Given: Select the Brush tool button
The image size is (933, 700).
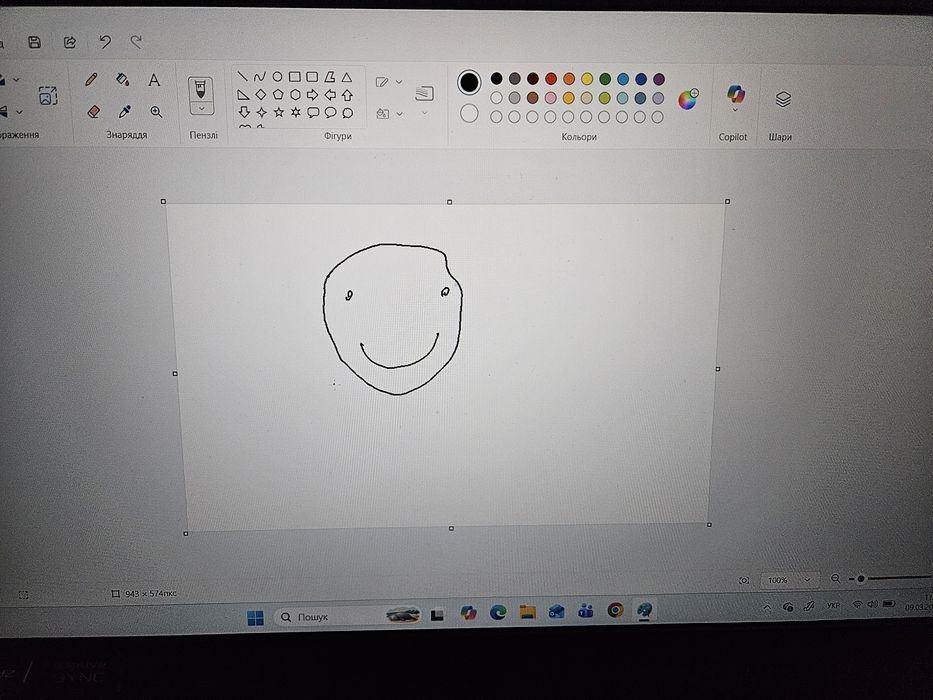Looking at the screenshot, I should pyautogui.click(x=201, y=89).
